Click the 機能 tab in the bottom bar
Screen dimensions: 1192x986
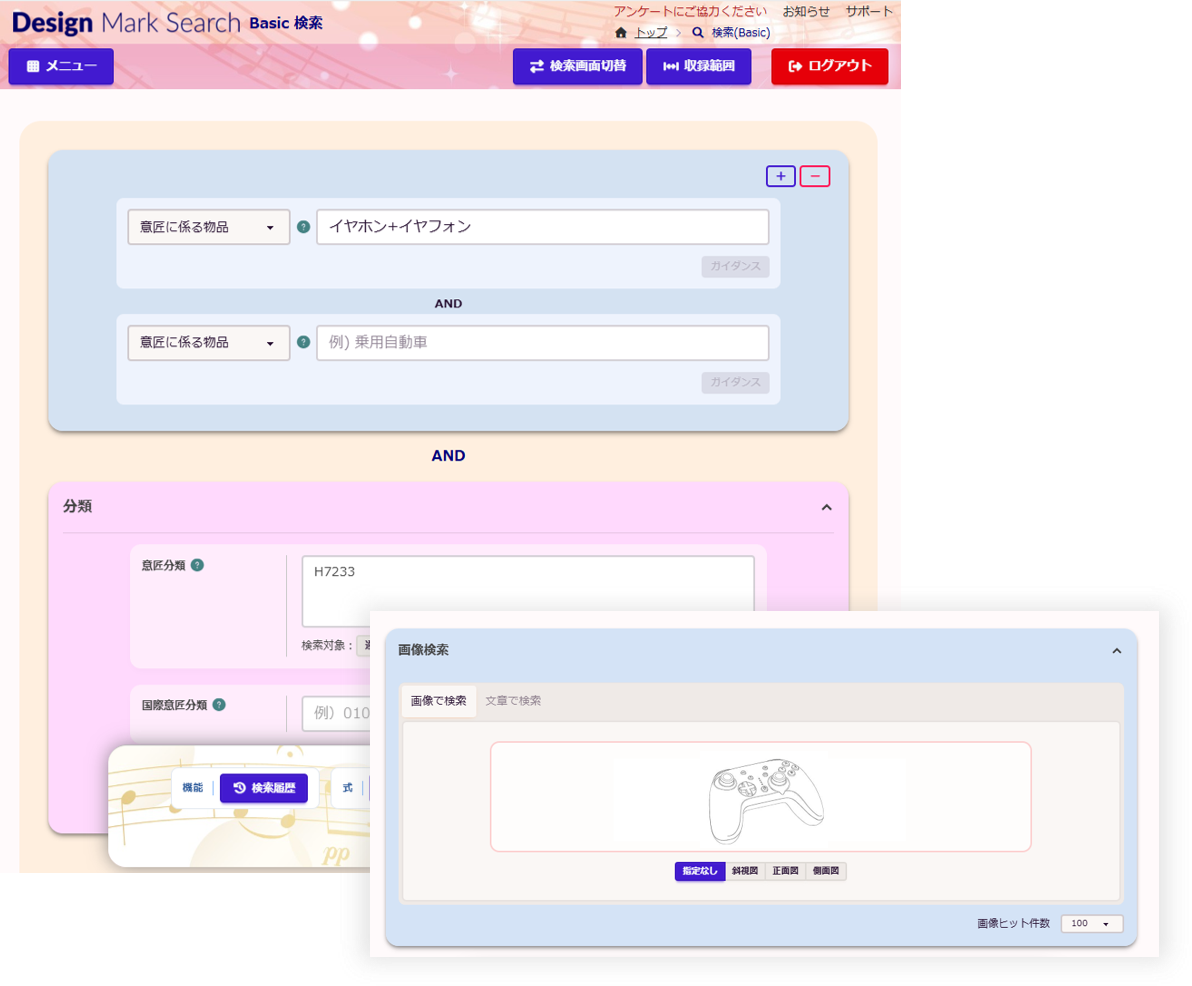192,788
